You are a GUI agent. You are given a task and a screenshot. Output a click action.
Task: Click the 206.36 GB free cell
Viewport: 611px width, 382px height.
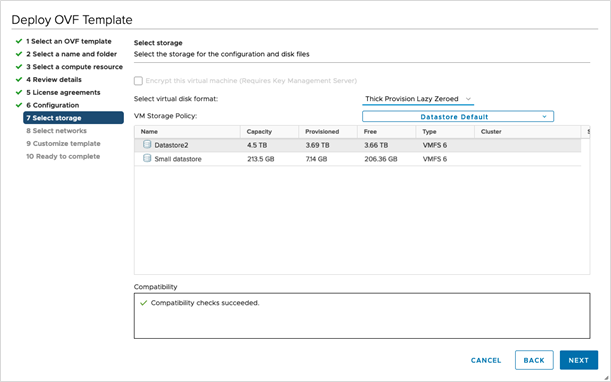(380, 159)
